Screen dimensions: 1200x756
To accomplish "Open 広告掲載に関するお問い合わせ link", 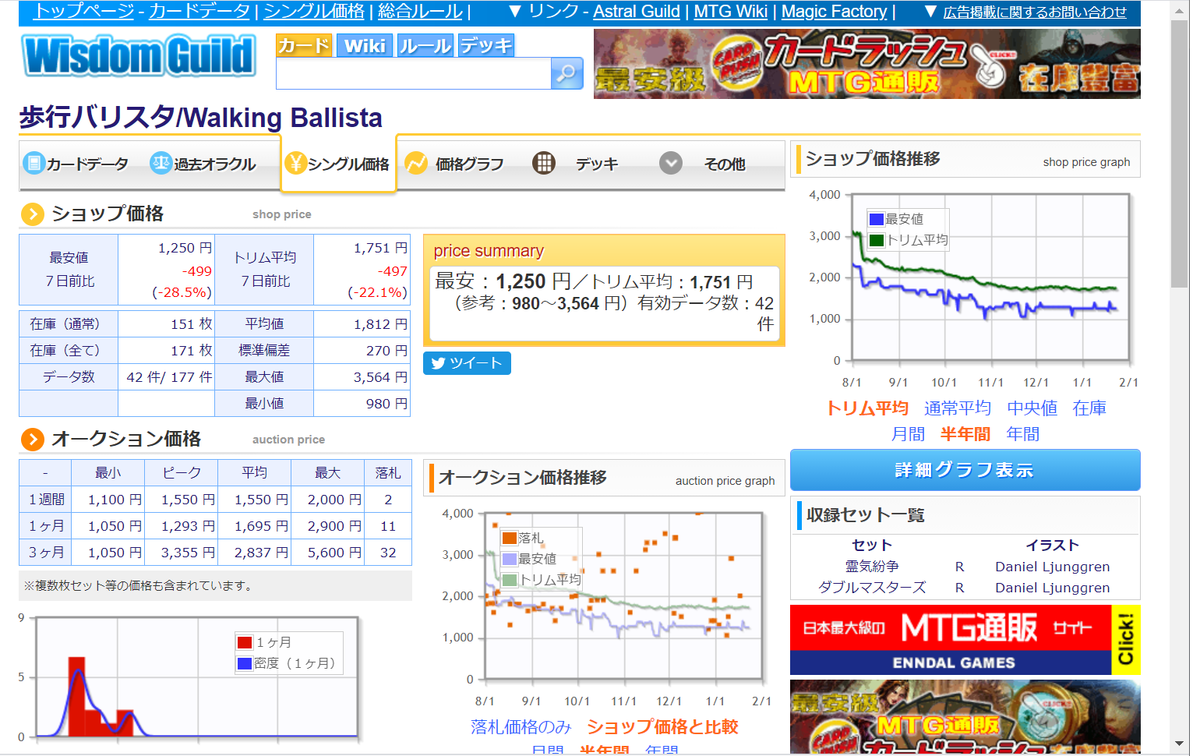I will 1035,12.
